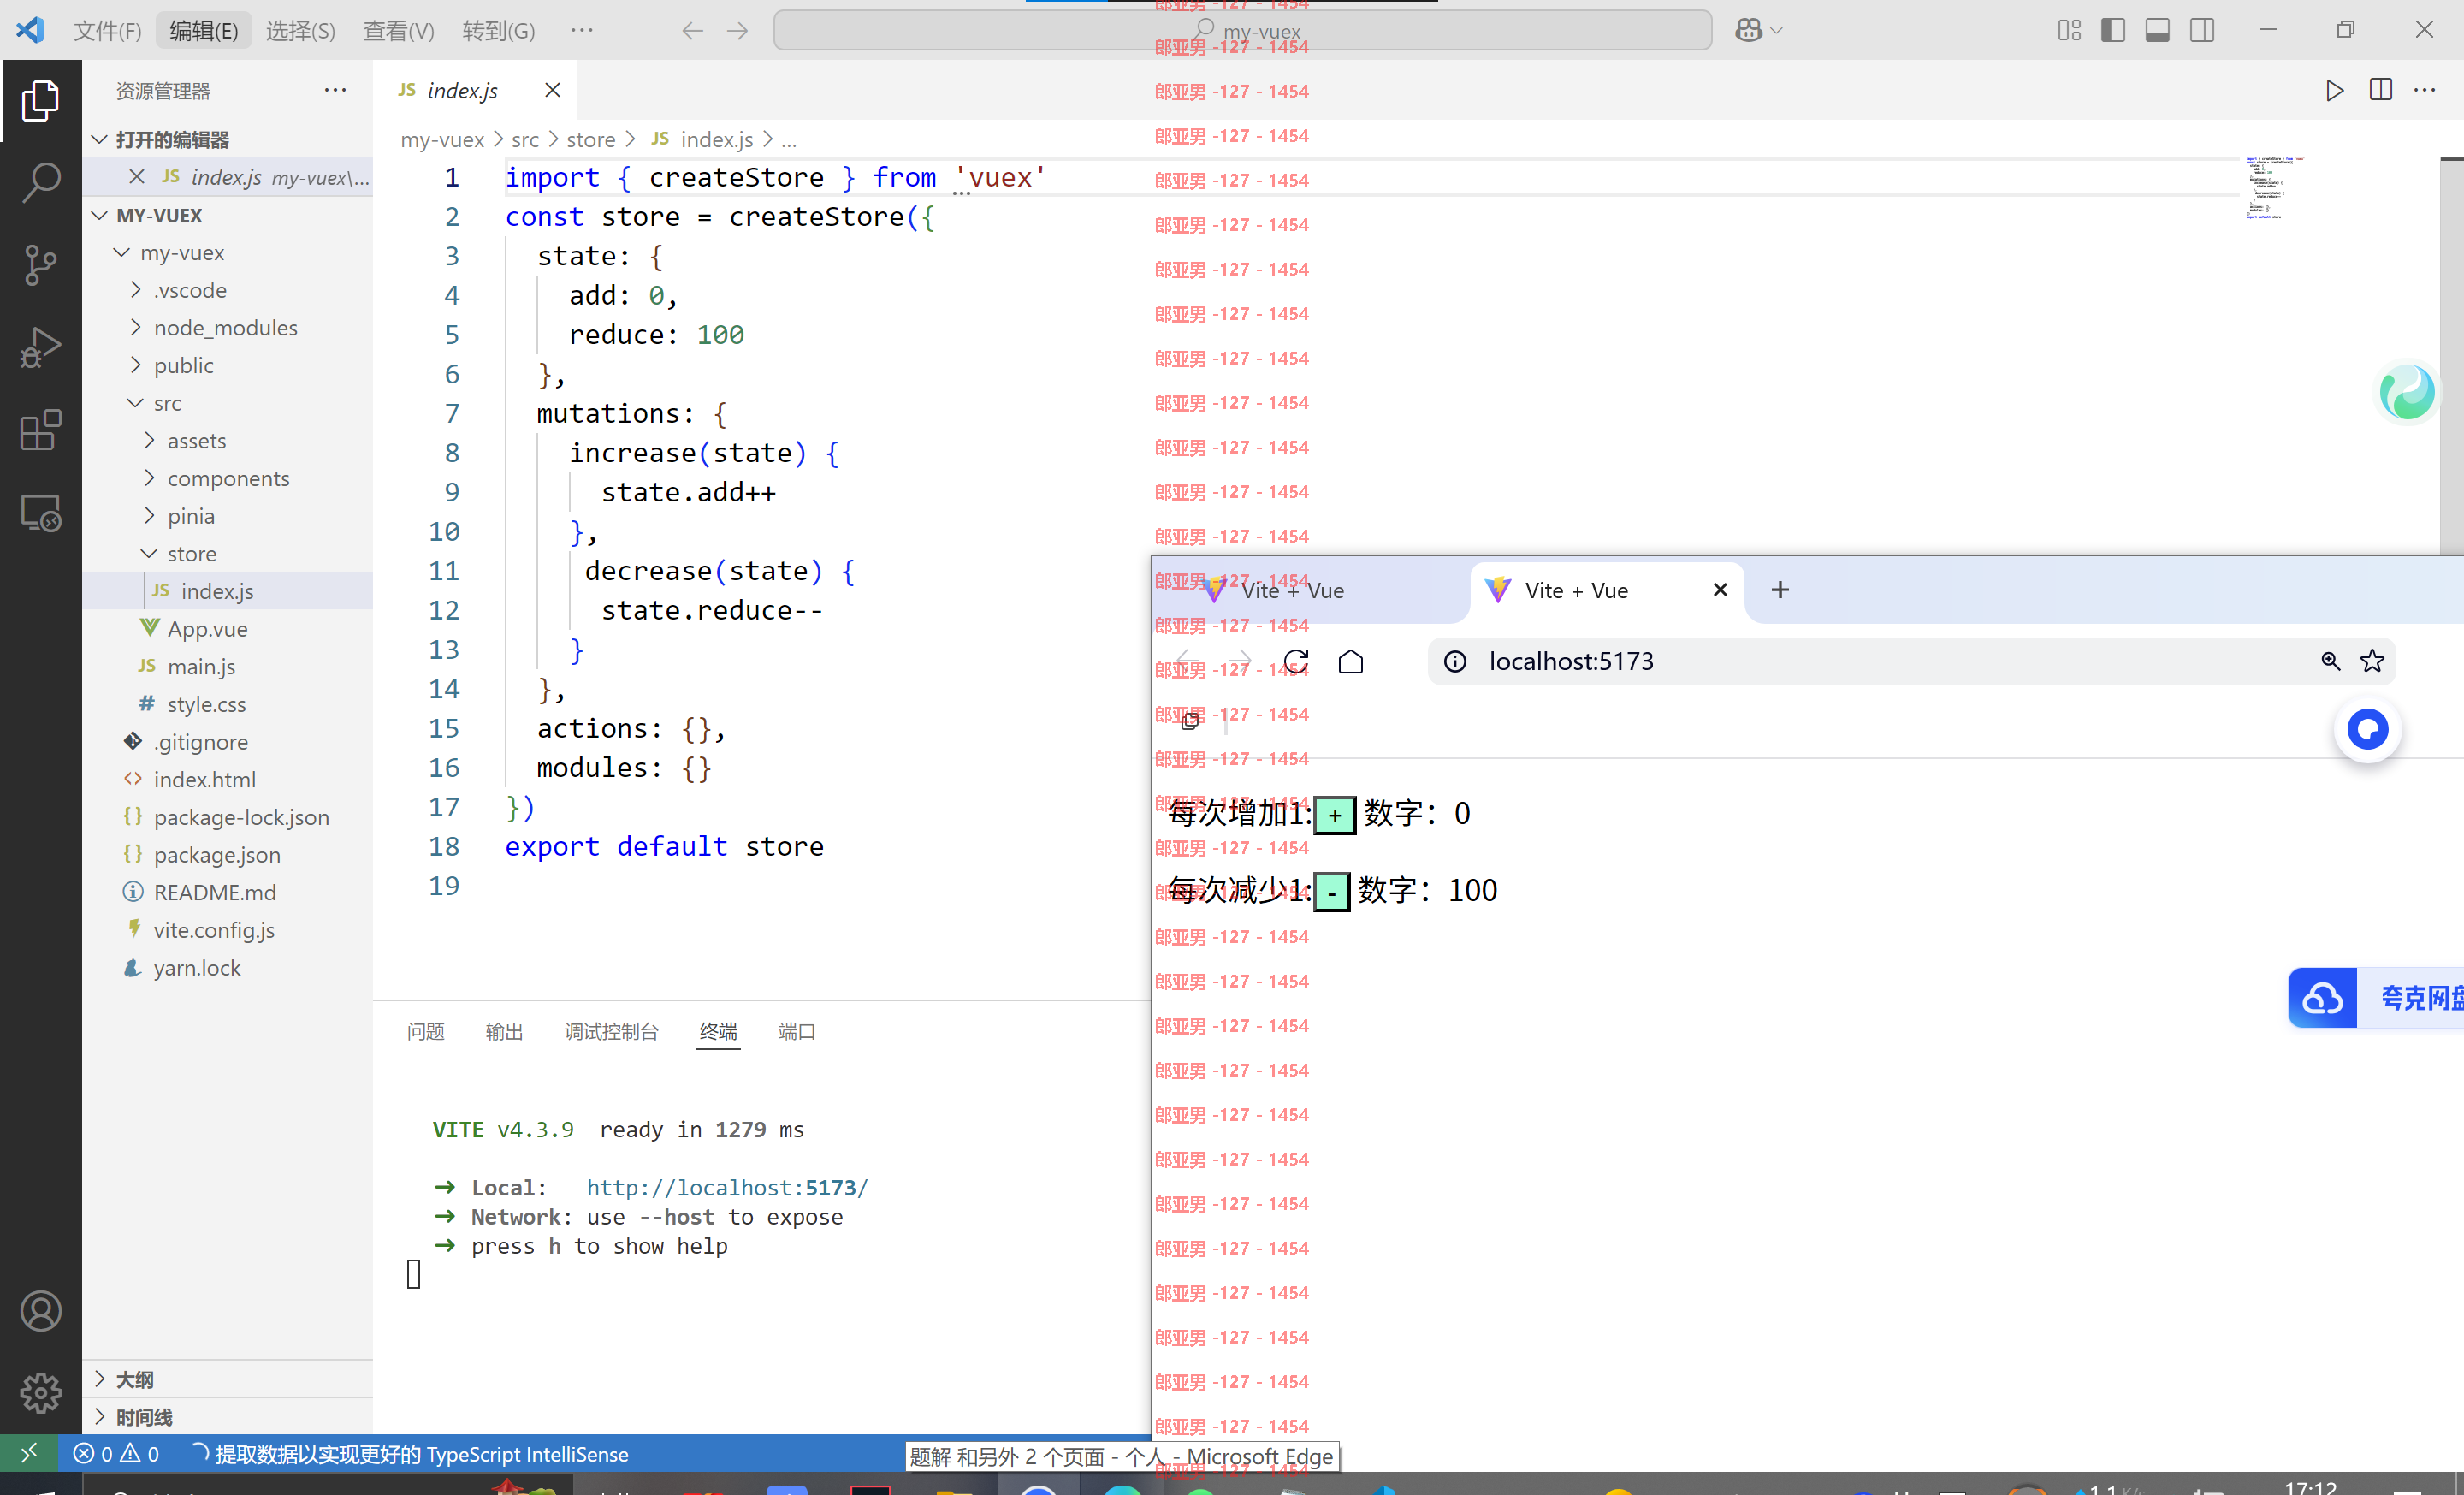
Task: Click the editor minimap preview
Action: pyautogui.click(x=2273, y=188)
